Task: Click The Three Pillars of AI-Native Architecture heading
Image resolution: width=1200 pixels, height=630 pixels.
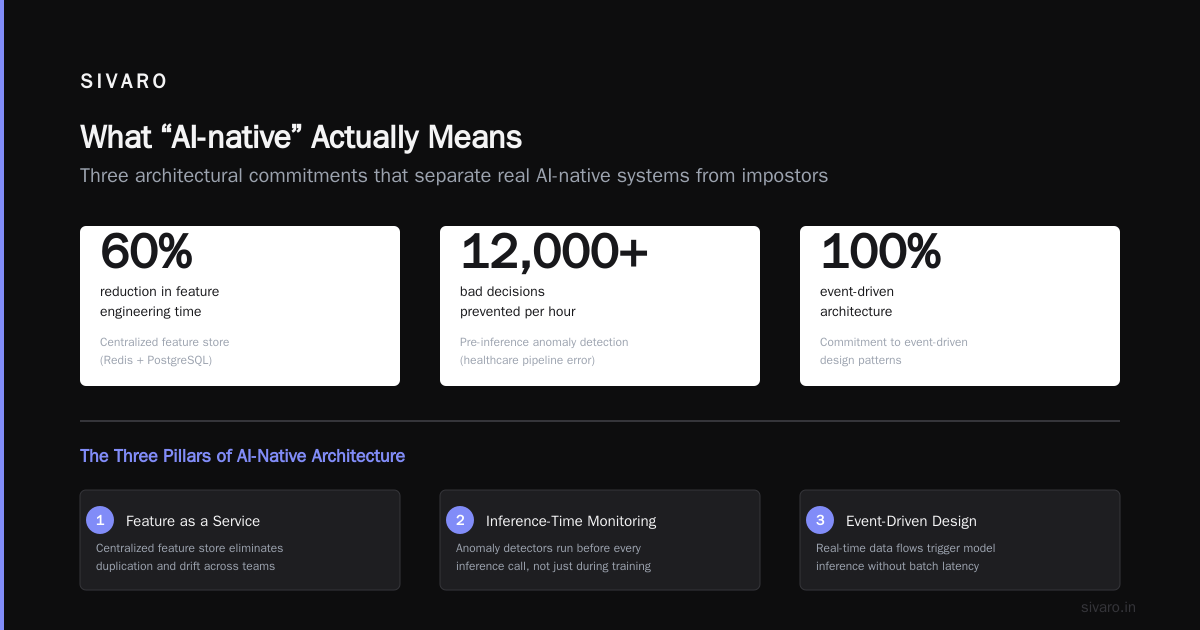Action: [x=242, y=456]
